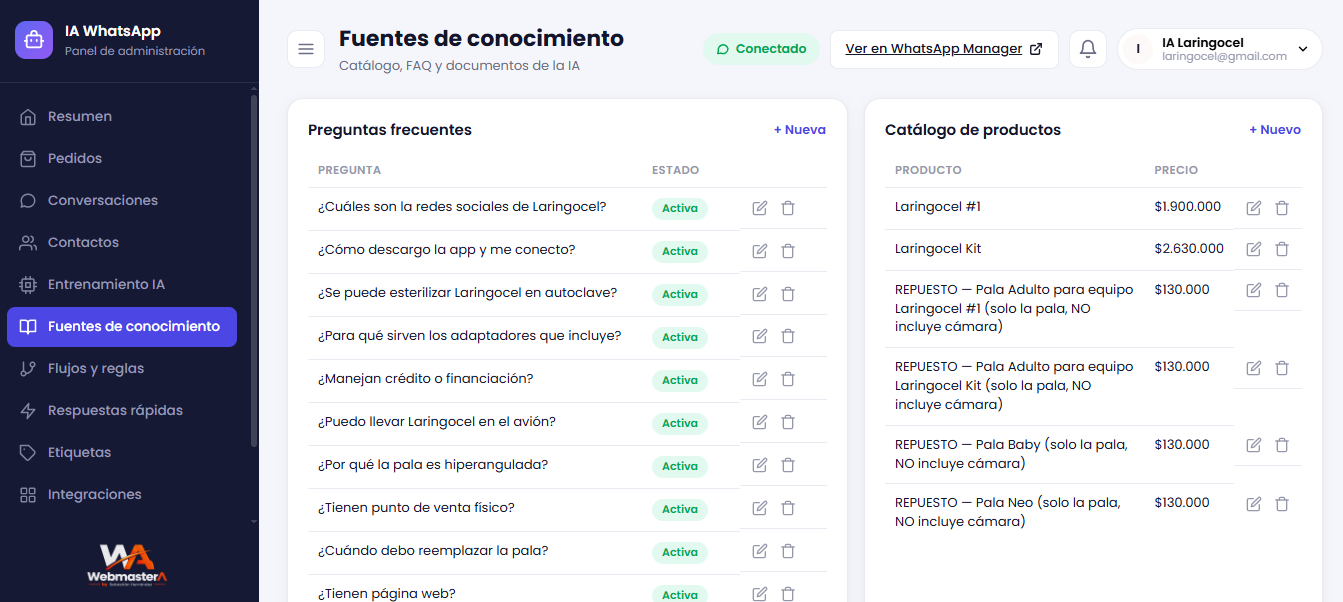Click the WebmasterA logo
Image resolution: width=1343 pixels, height=602 pixels.
[x=127, y=566]
